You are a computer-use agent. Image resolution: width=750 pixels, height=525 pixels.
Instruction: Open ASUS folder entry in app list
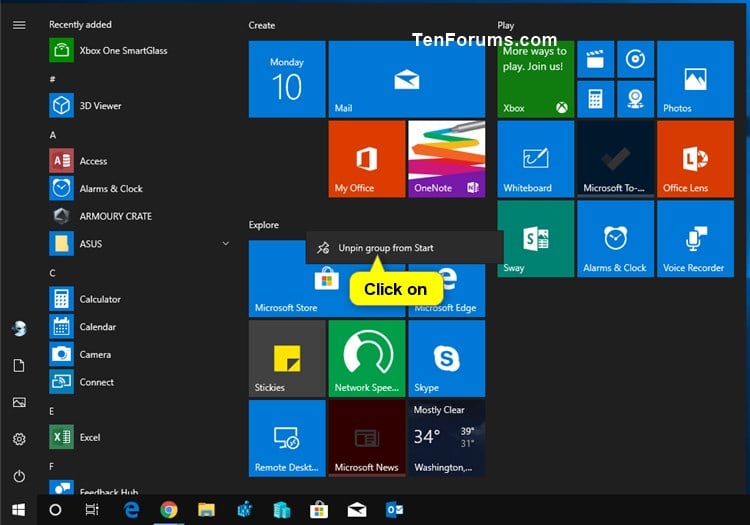[139, 244]
